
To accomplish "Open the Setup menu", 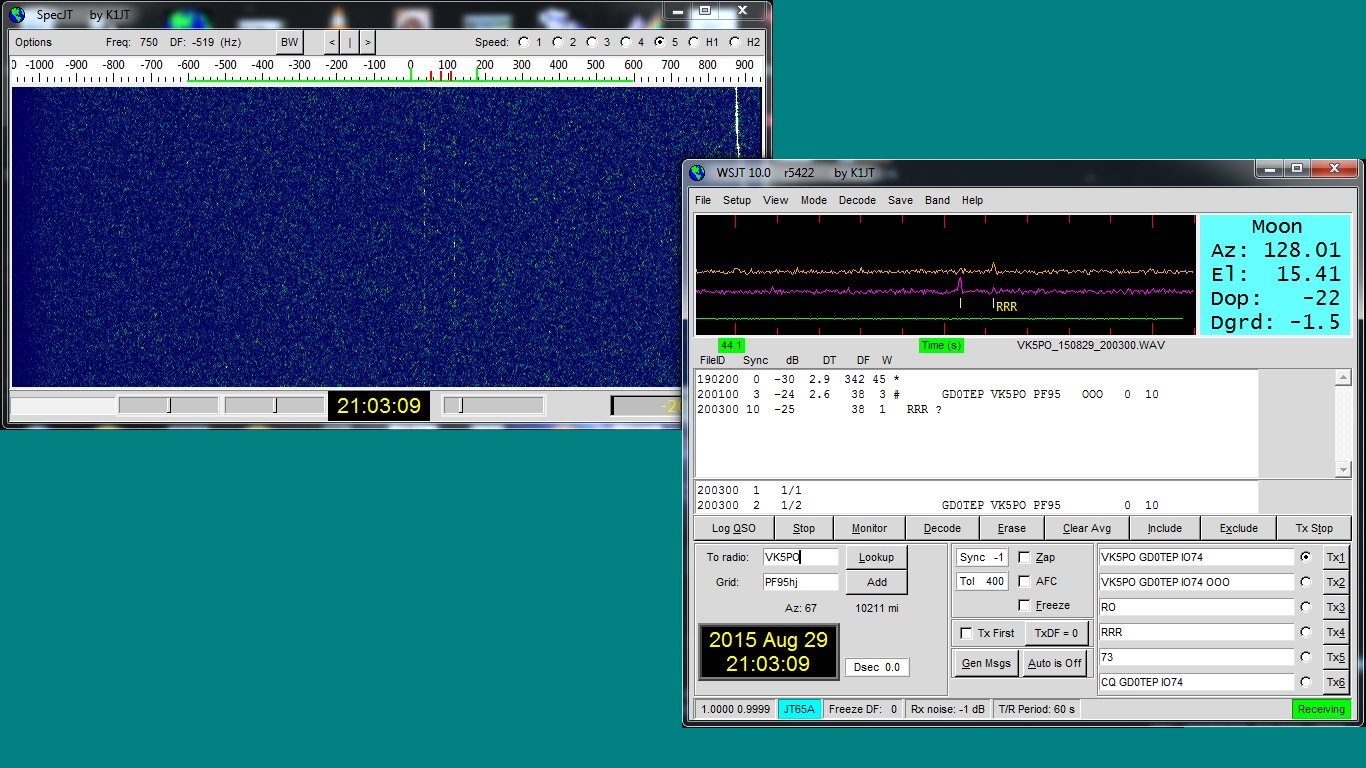I will (x=737, y=200).
